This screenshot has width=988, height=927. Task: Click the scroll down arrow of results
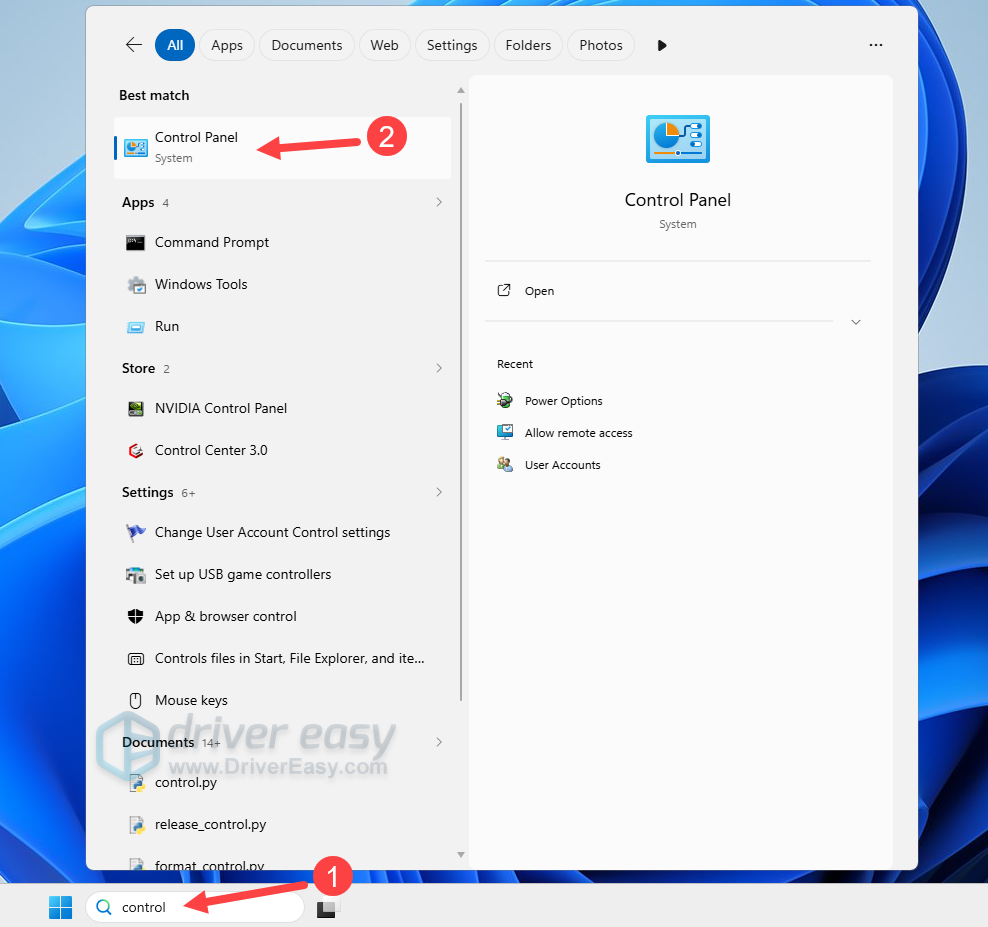coord(461,855)
